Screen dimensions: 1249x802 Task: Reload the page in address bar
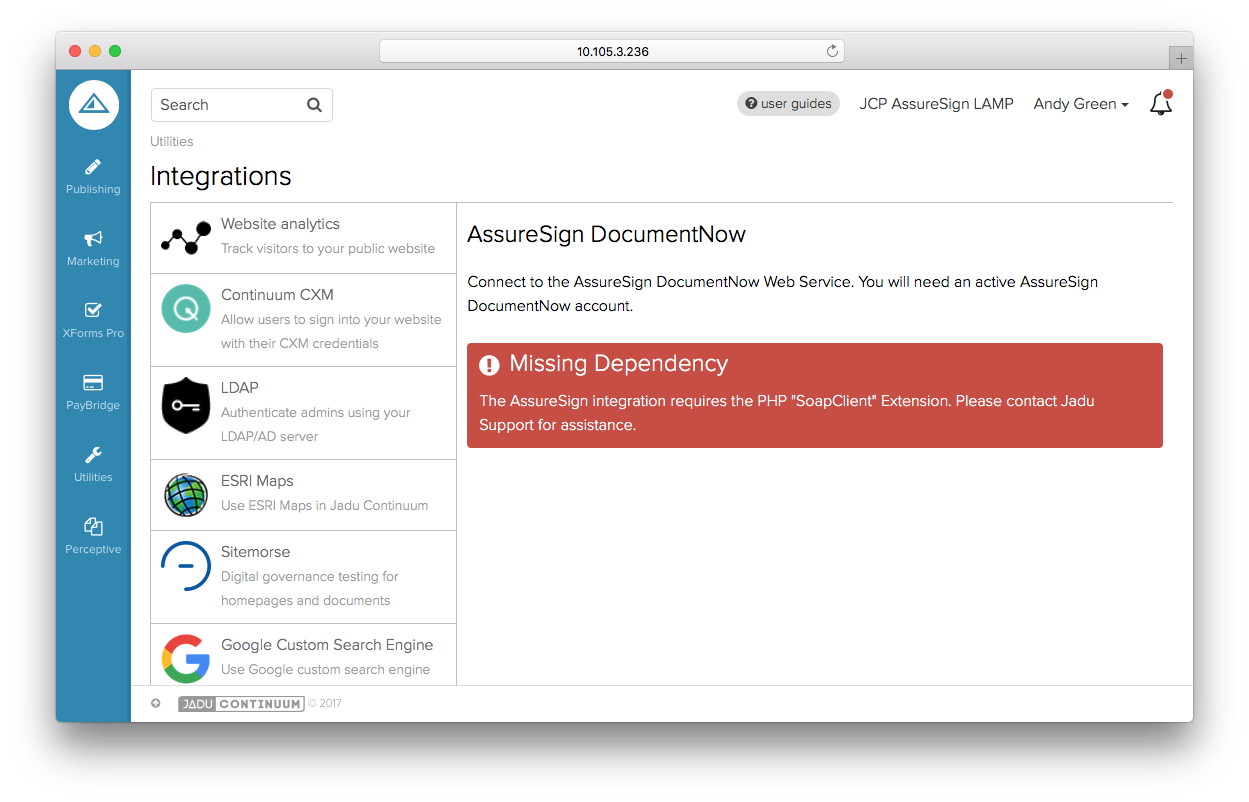[832, 51]
